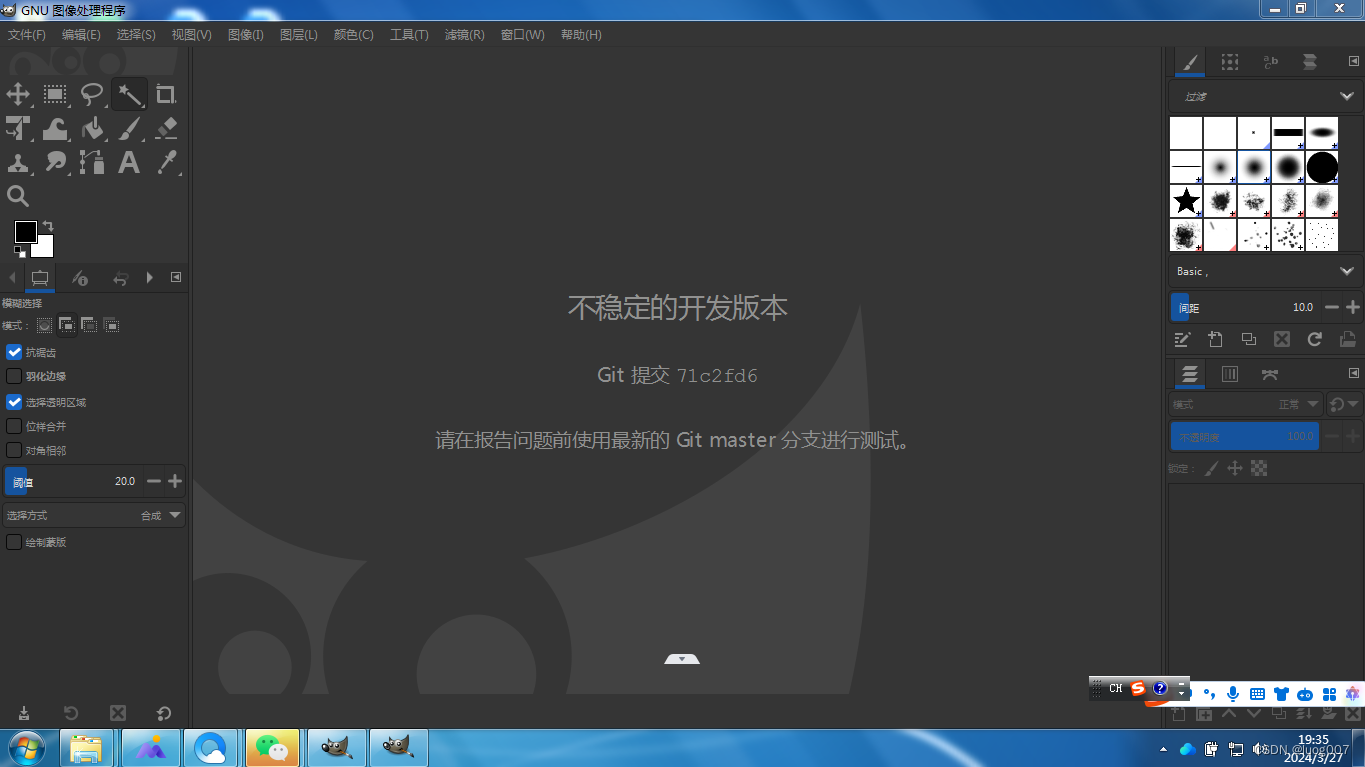The height and width of the screenshot is (767, 1365).
Task: Save tool preset icon at bottom left
Action: pos(24,713)
